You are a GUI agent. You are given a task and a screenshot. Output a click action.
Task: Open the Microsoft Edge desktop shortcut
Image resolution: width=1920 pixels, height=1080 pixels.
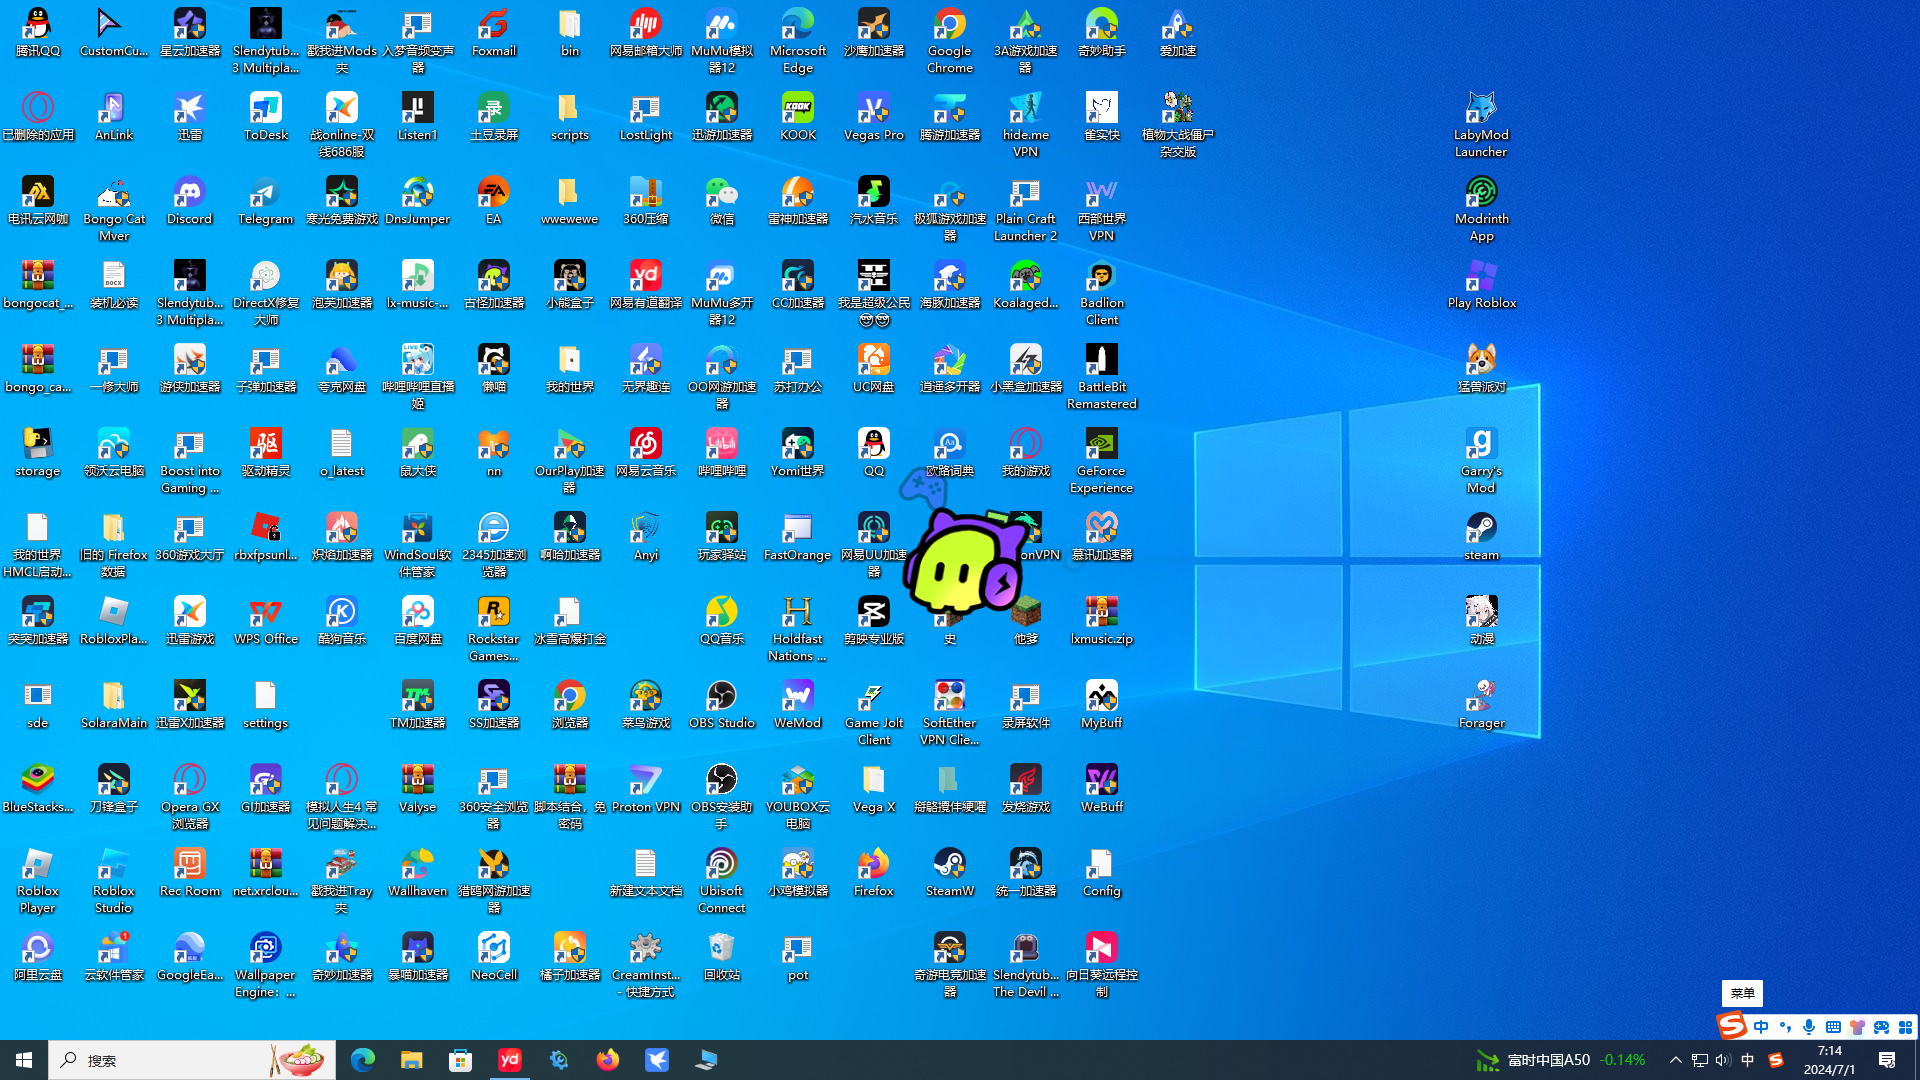(x=797, y=41)
